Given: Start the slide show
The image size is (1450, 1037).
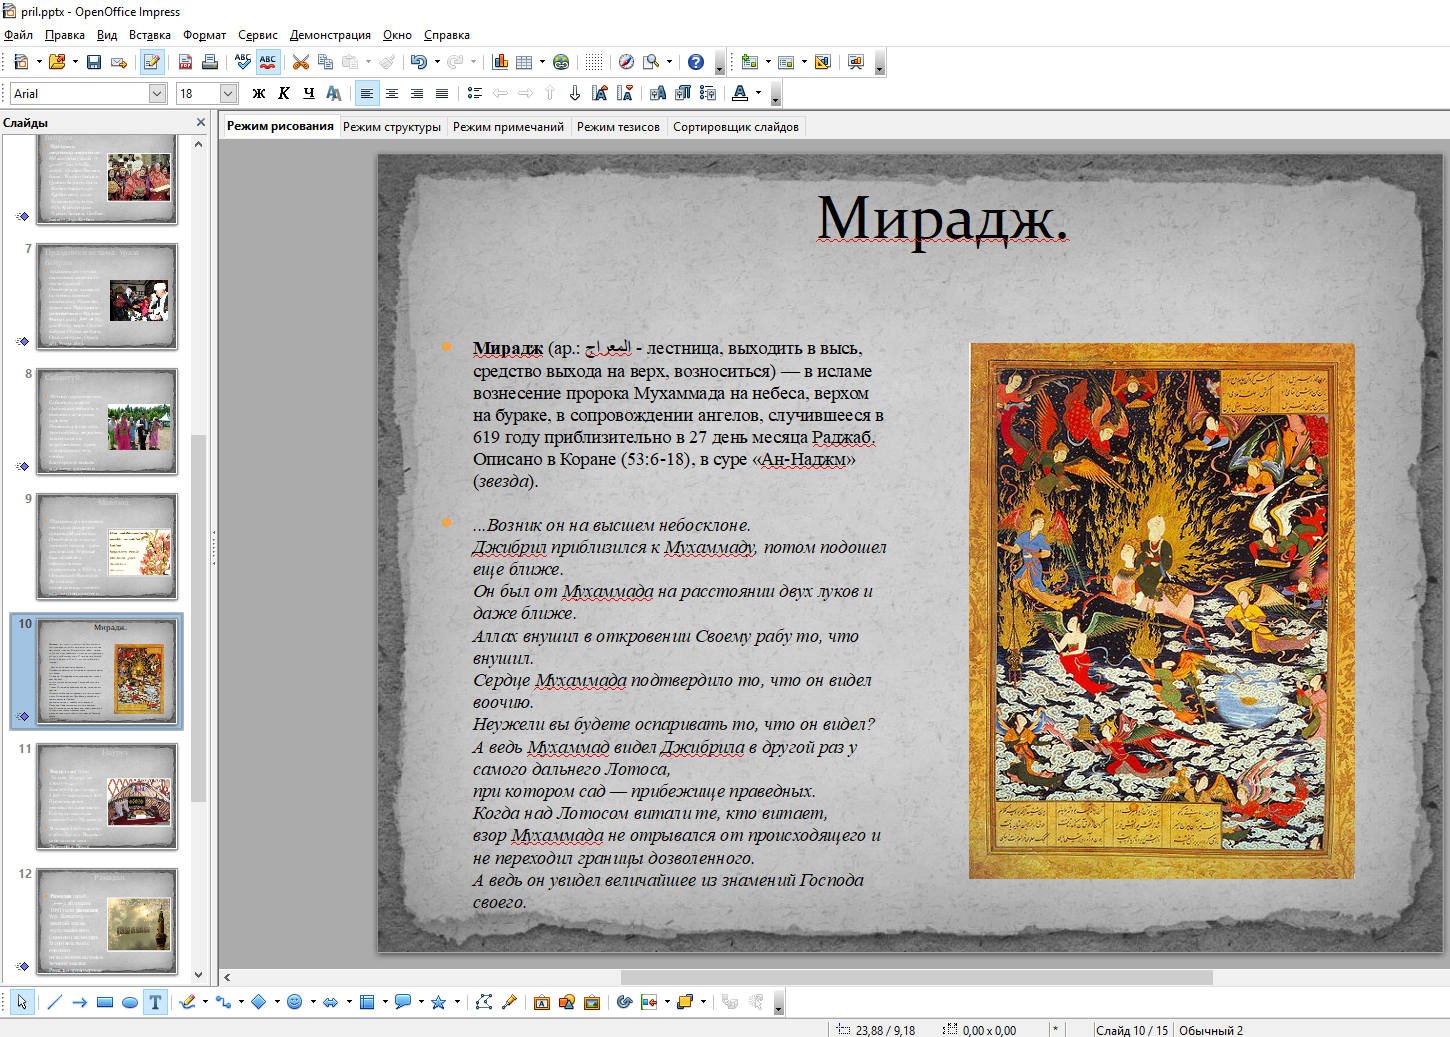Looking at the screenshot, I should pos(856,62).
